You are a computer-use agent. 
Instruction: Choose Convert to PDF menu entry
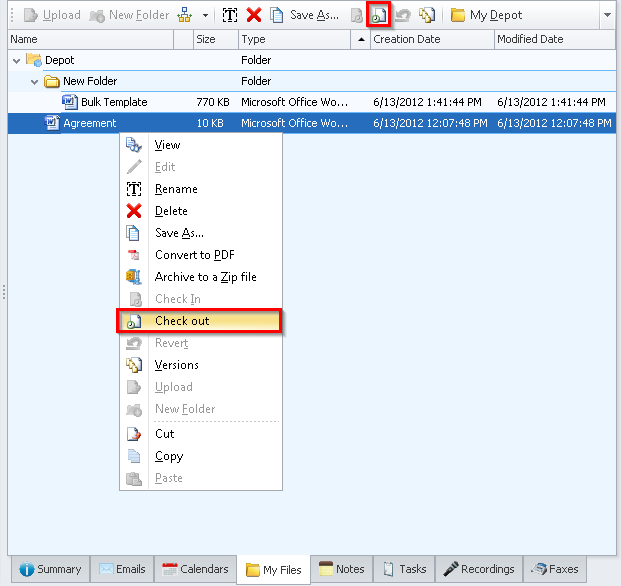coord(194,255)
